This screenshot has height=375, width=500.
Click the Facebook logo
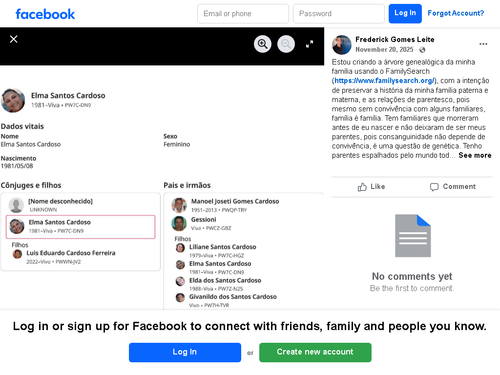point(45,14)
